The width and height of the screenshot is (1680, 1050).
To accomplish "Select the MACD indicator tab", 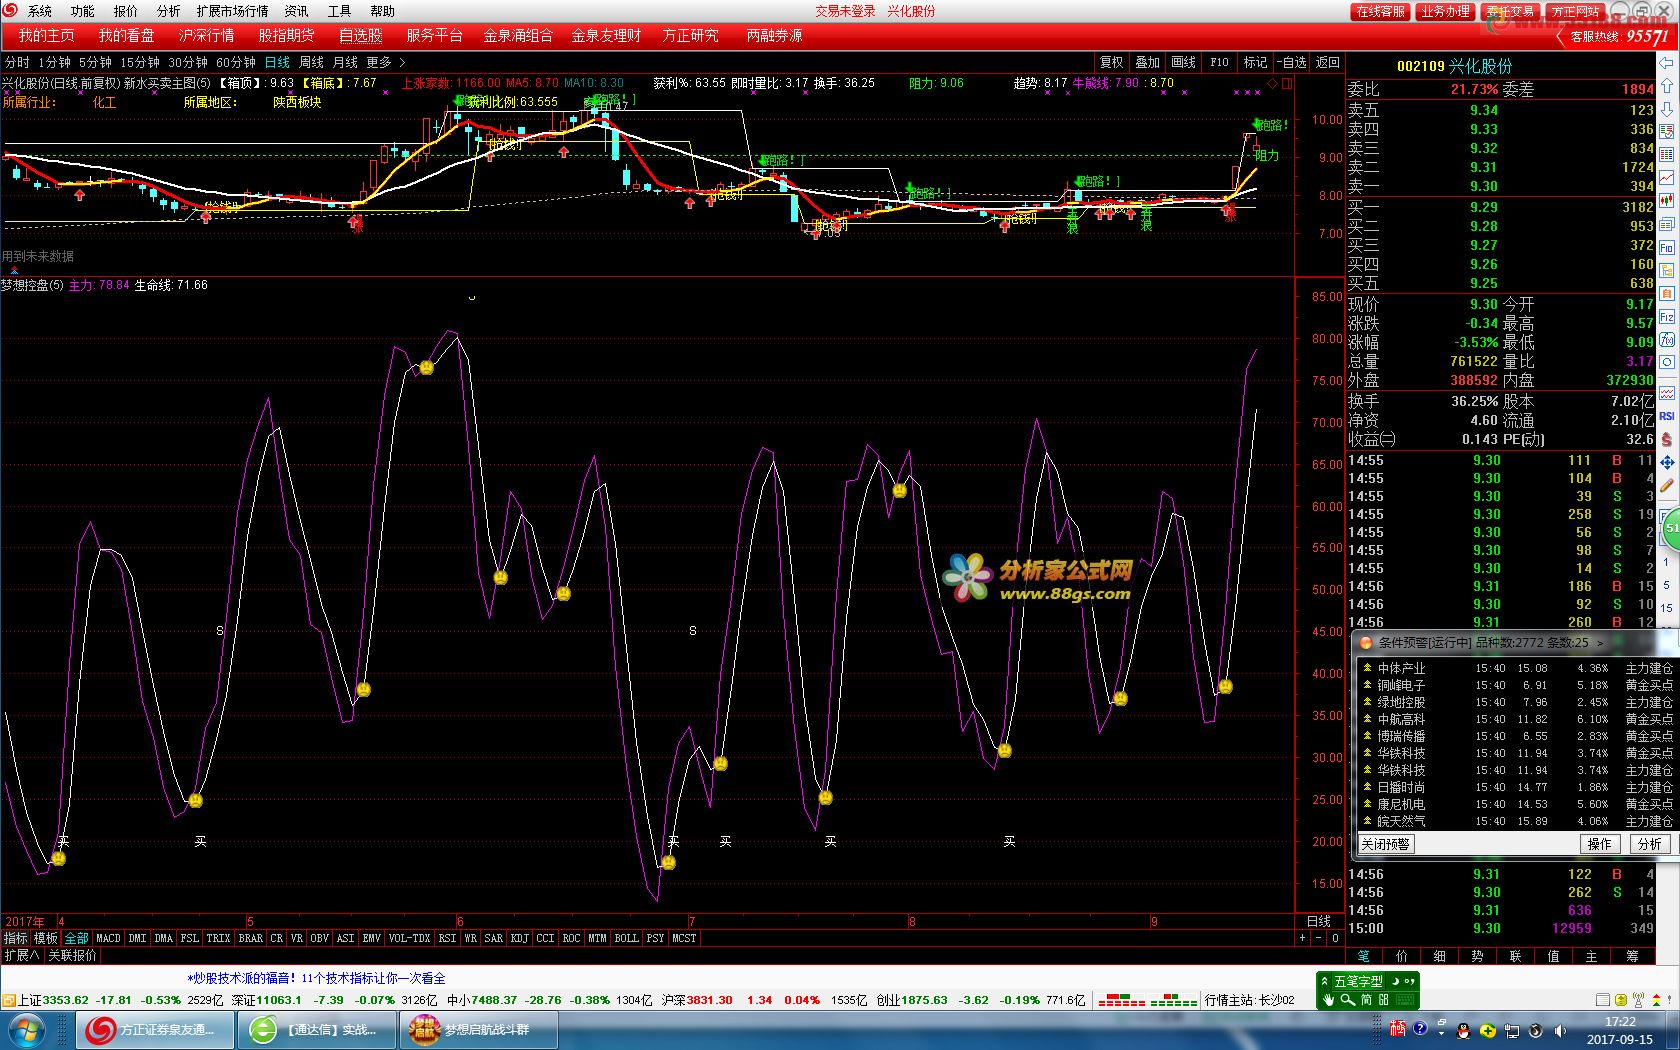I will pyautogui.click(x=108, y=938).
